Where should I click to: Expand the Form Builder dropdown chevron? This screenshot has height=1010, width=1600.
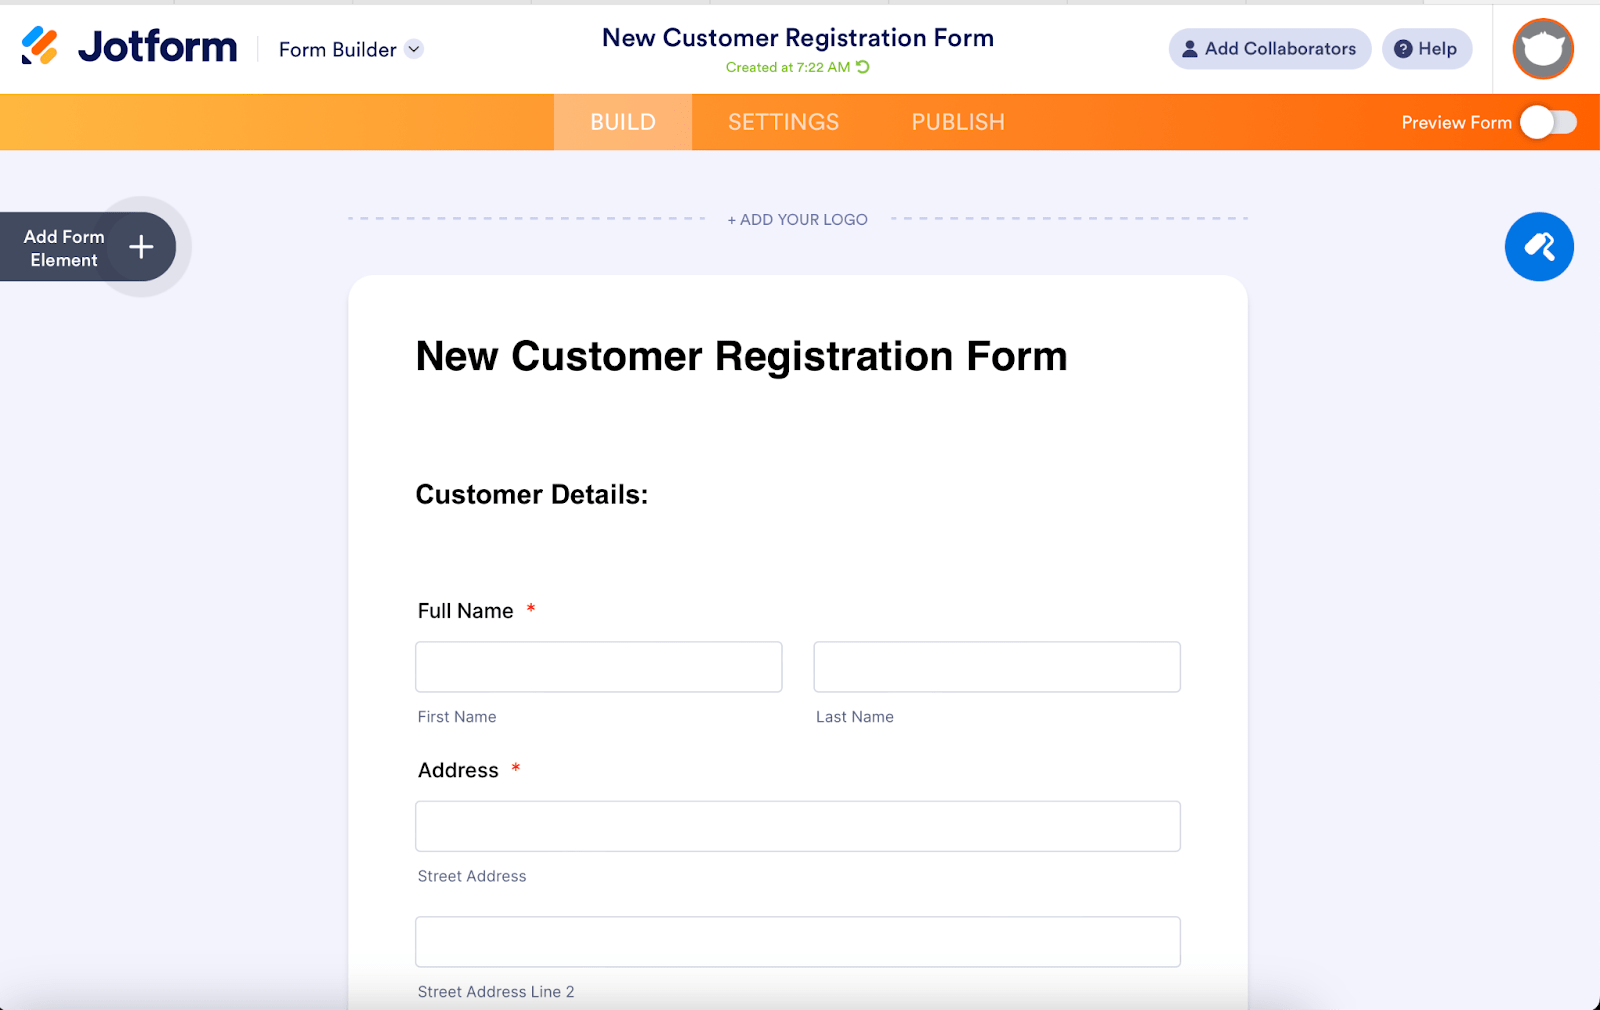click(x=414, y=49)
